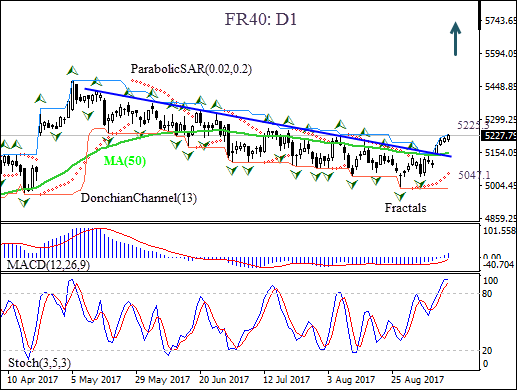The width and height of the screenshot is (517, 390).
Task: Click the 100 level on Stochastic scale
Action: pyautogui.click(x=490, y=281)
